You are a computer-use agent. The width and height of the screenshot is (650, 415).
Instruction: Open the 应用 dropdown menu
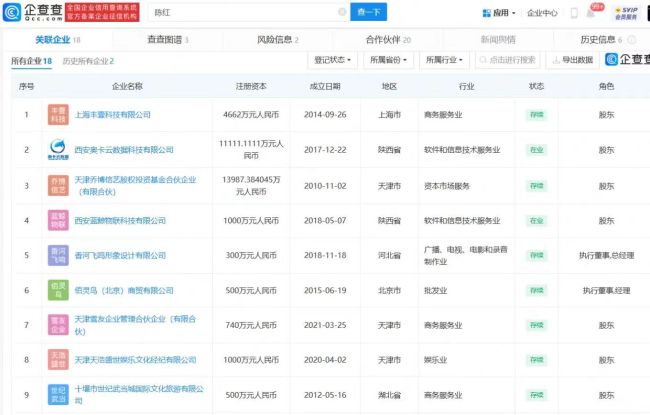499,13
